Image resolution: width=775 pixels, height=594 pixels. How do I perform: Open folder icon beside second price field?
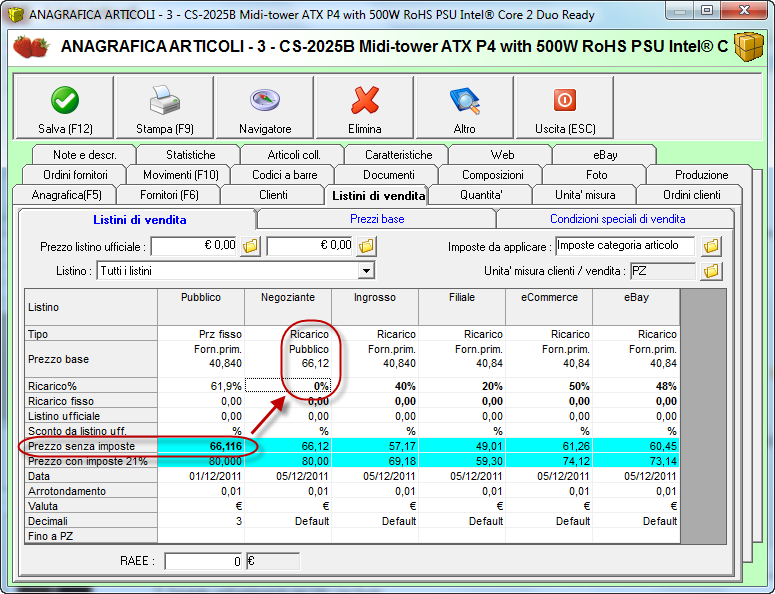click(x=366, y=246)
